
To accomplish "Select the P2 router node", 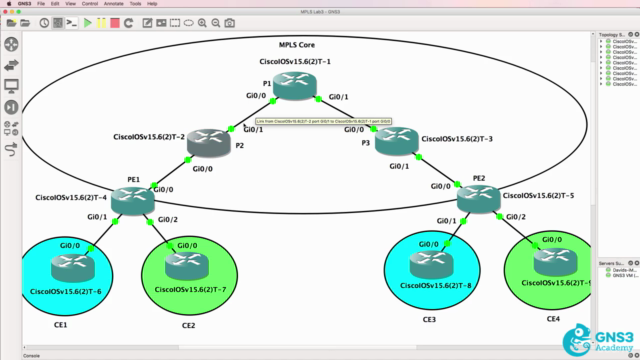I will tap(209, 143).
